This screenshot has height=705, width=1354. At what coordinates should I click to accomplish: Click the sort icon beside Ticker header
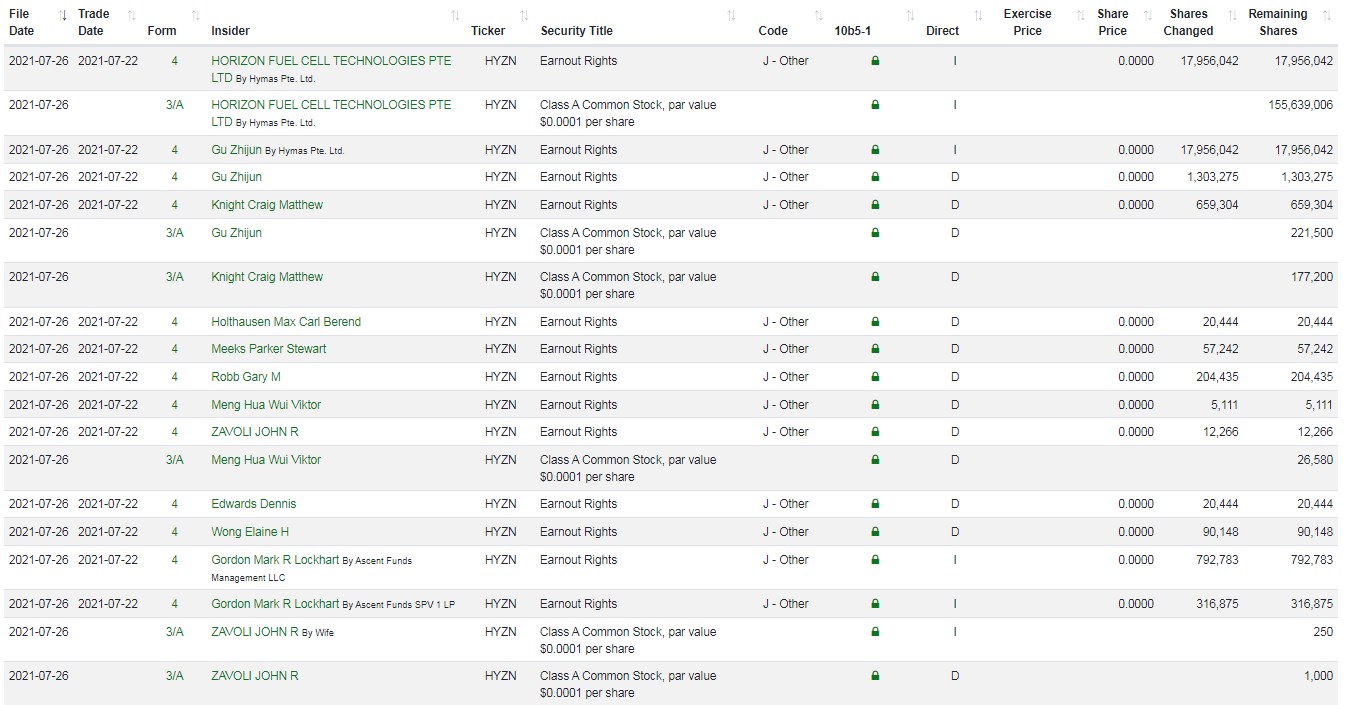524,15
